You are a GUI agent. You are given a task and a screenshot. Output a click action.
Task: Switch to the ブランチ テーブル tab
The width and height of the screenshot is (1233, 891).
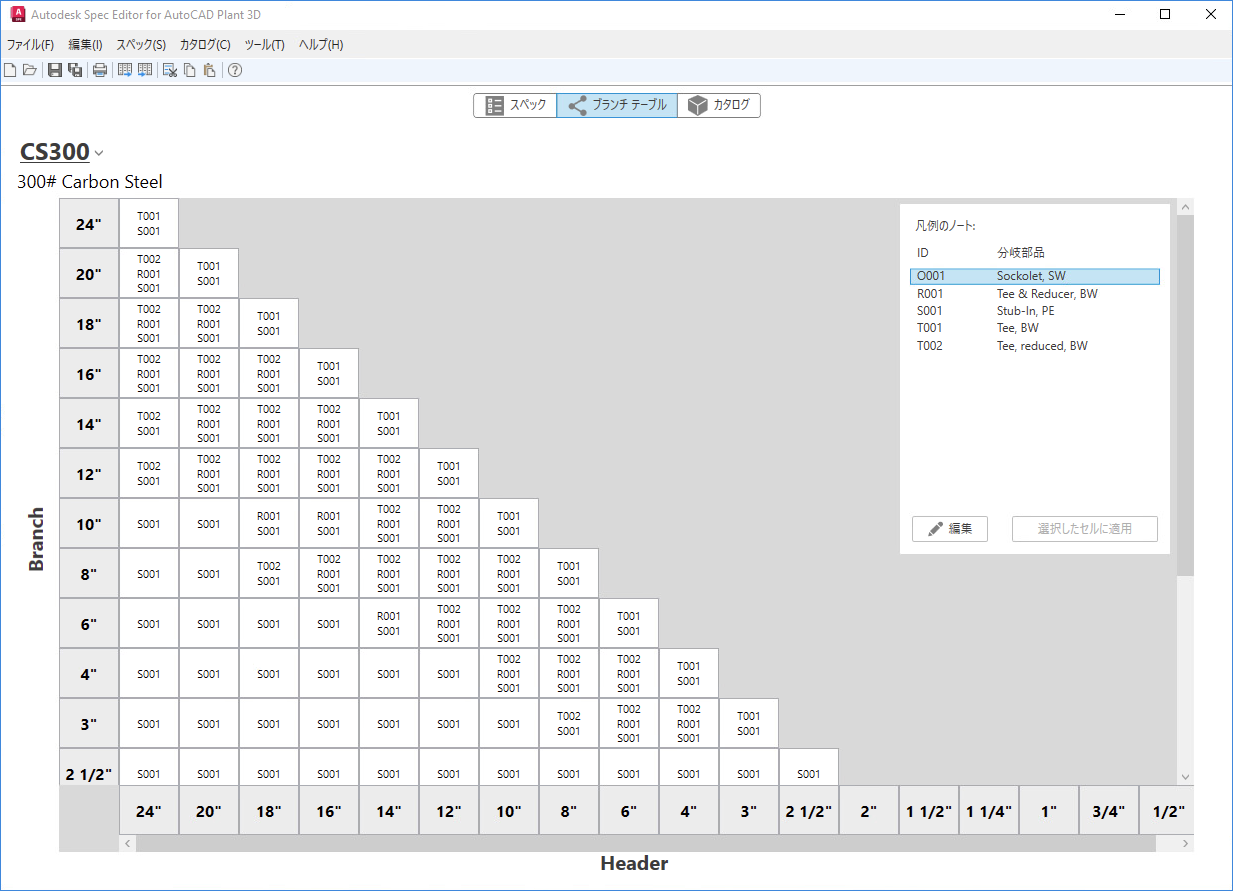tap(617, 105)
